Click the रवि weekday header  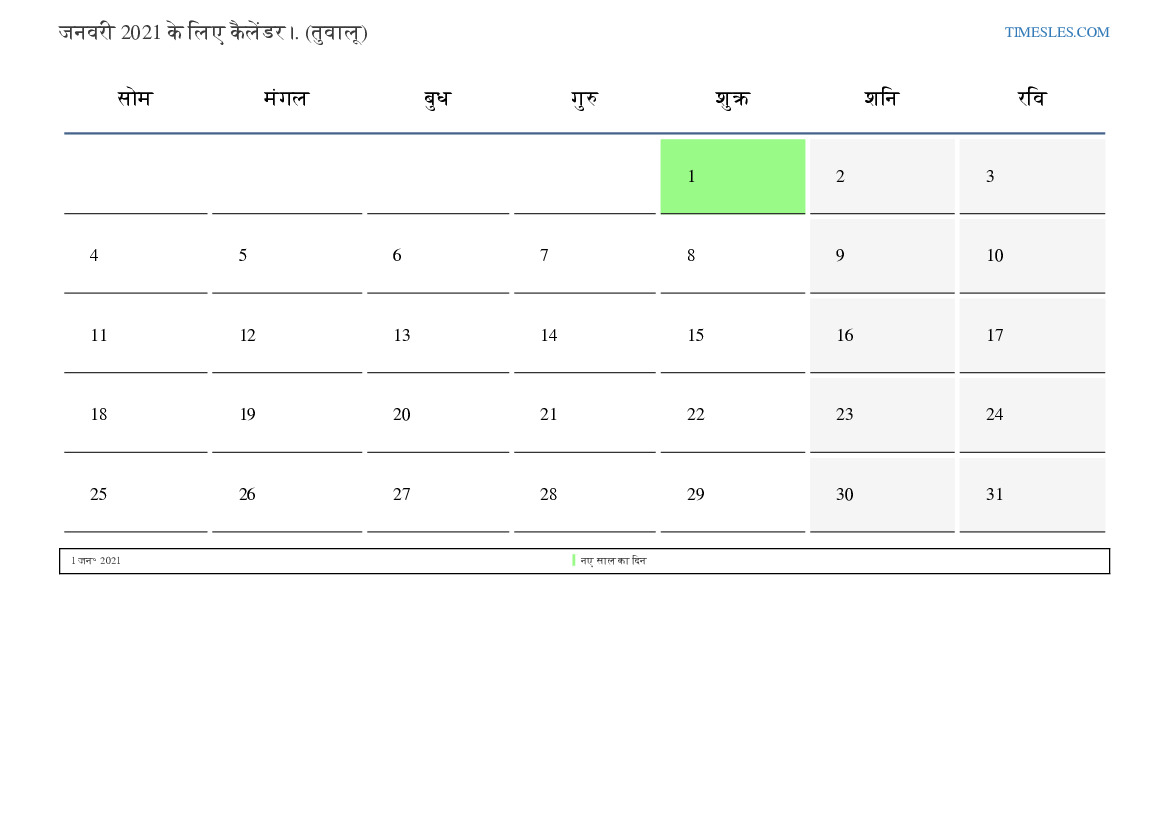1031,99
